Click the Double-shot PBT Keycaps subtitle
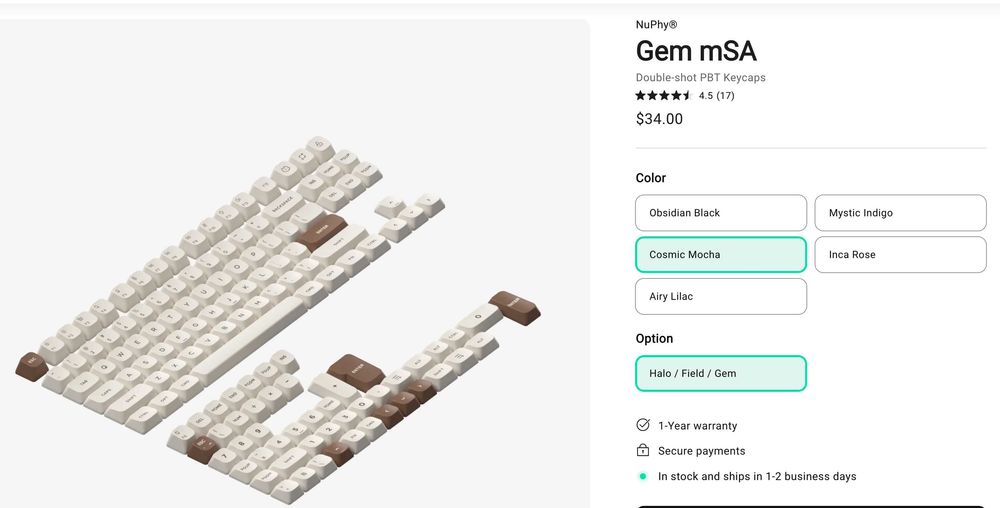 coord(700,77)
